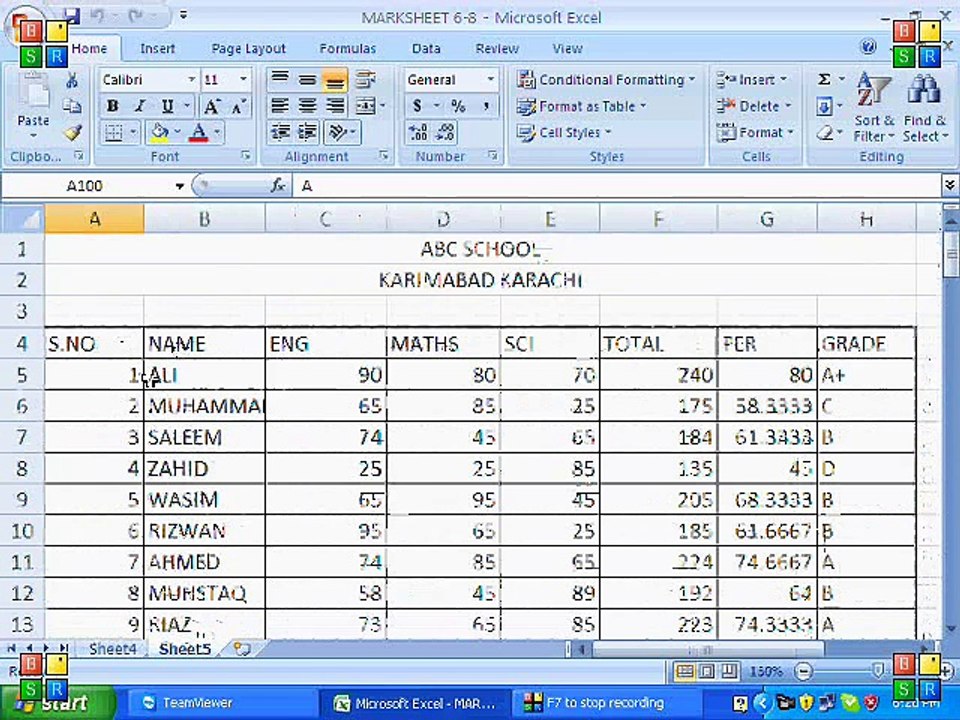Click the zoom slider minus button
This screenshot has width=960, height=720.
[803, 672]
